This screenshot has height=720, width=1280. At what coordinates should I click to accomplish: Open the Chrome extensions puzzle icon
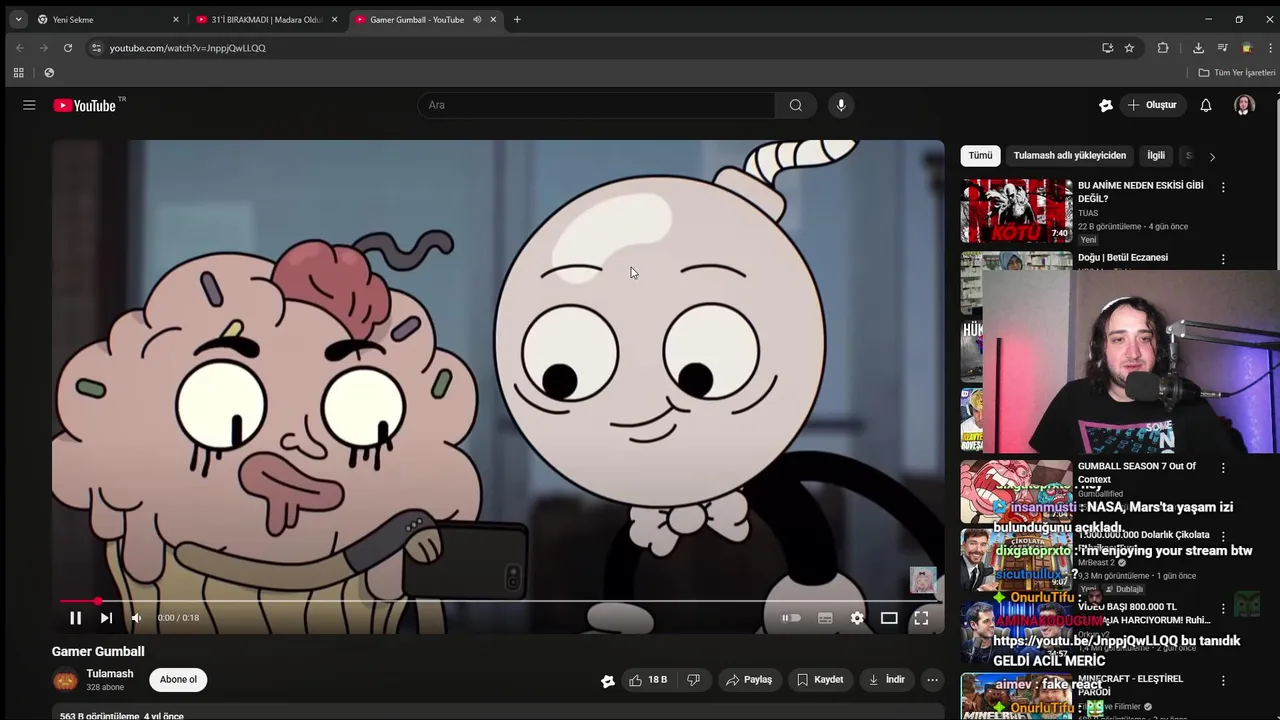1163,47
